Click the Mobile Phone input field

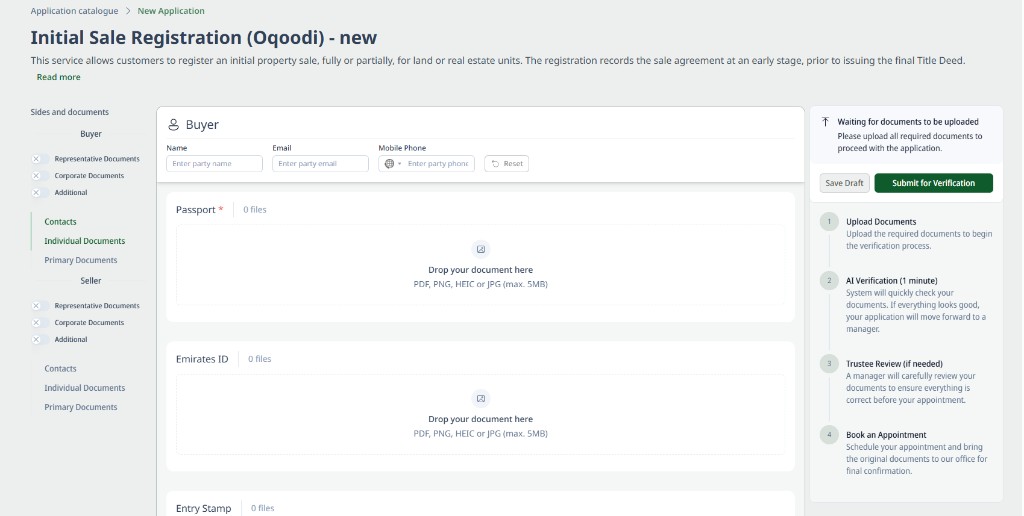click(426, 164)
